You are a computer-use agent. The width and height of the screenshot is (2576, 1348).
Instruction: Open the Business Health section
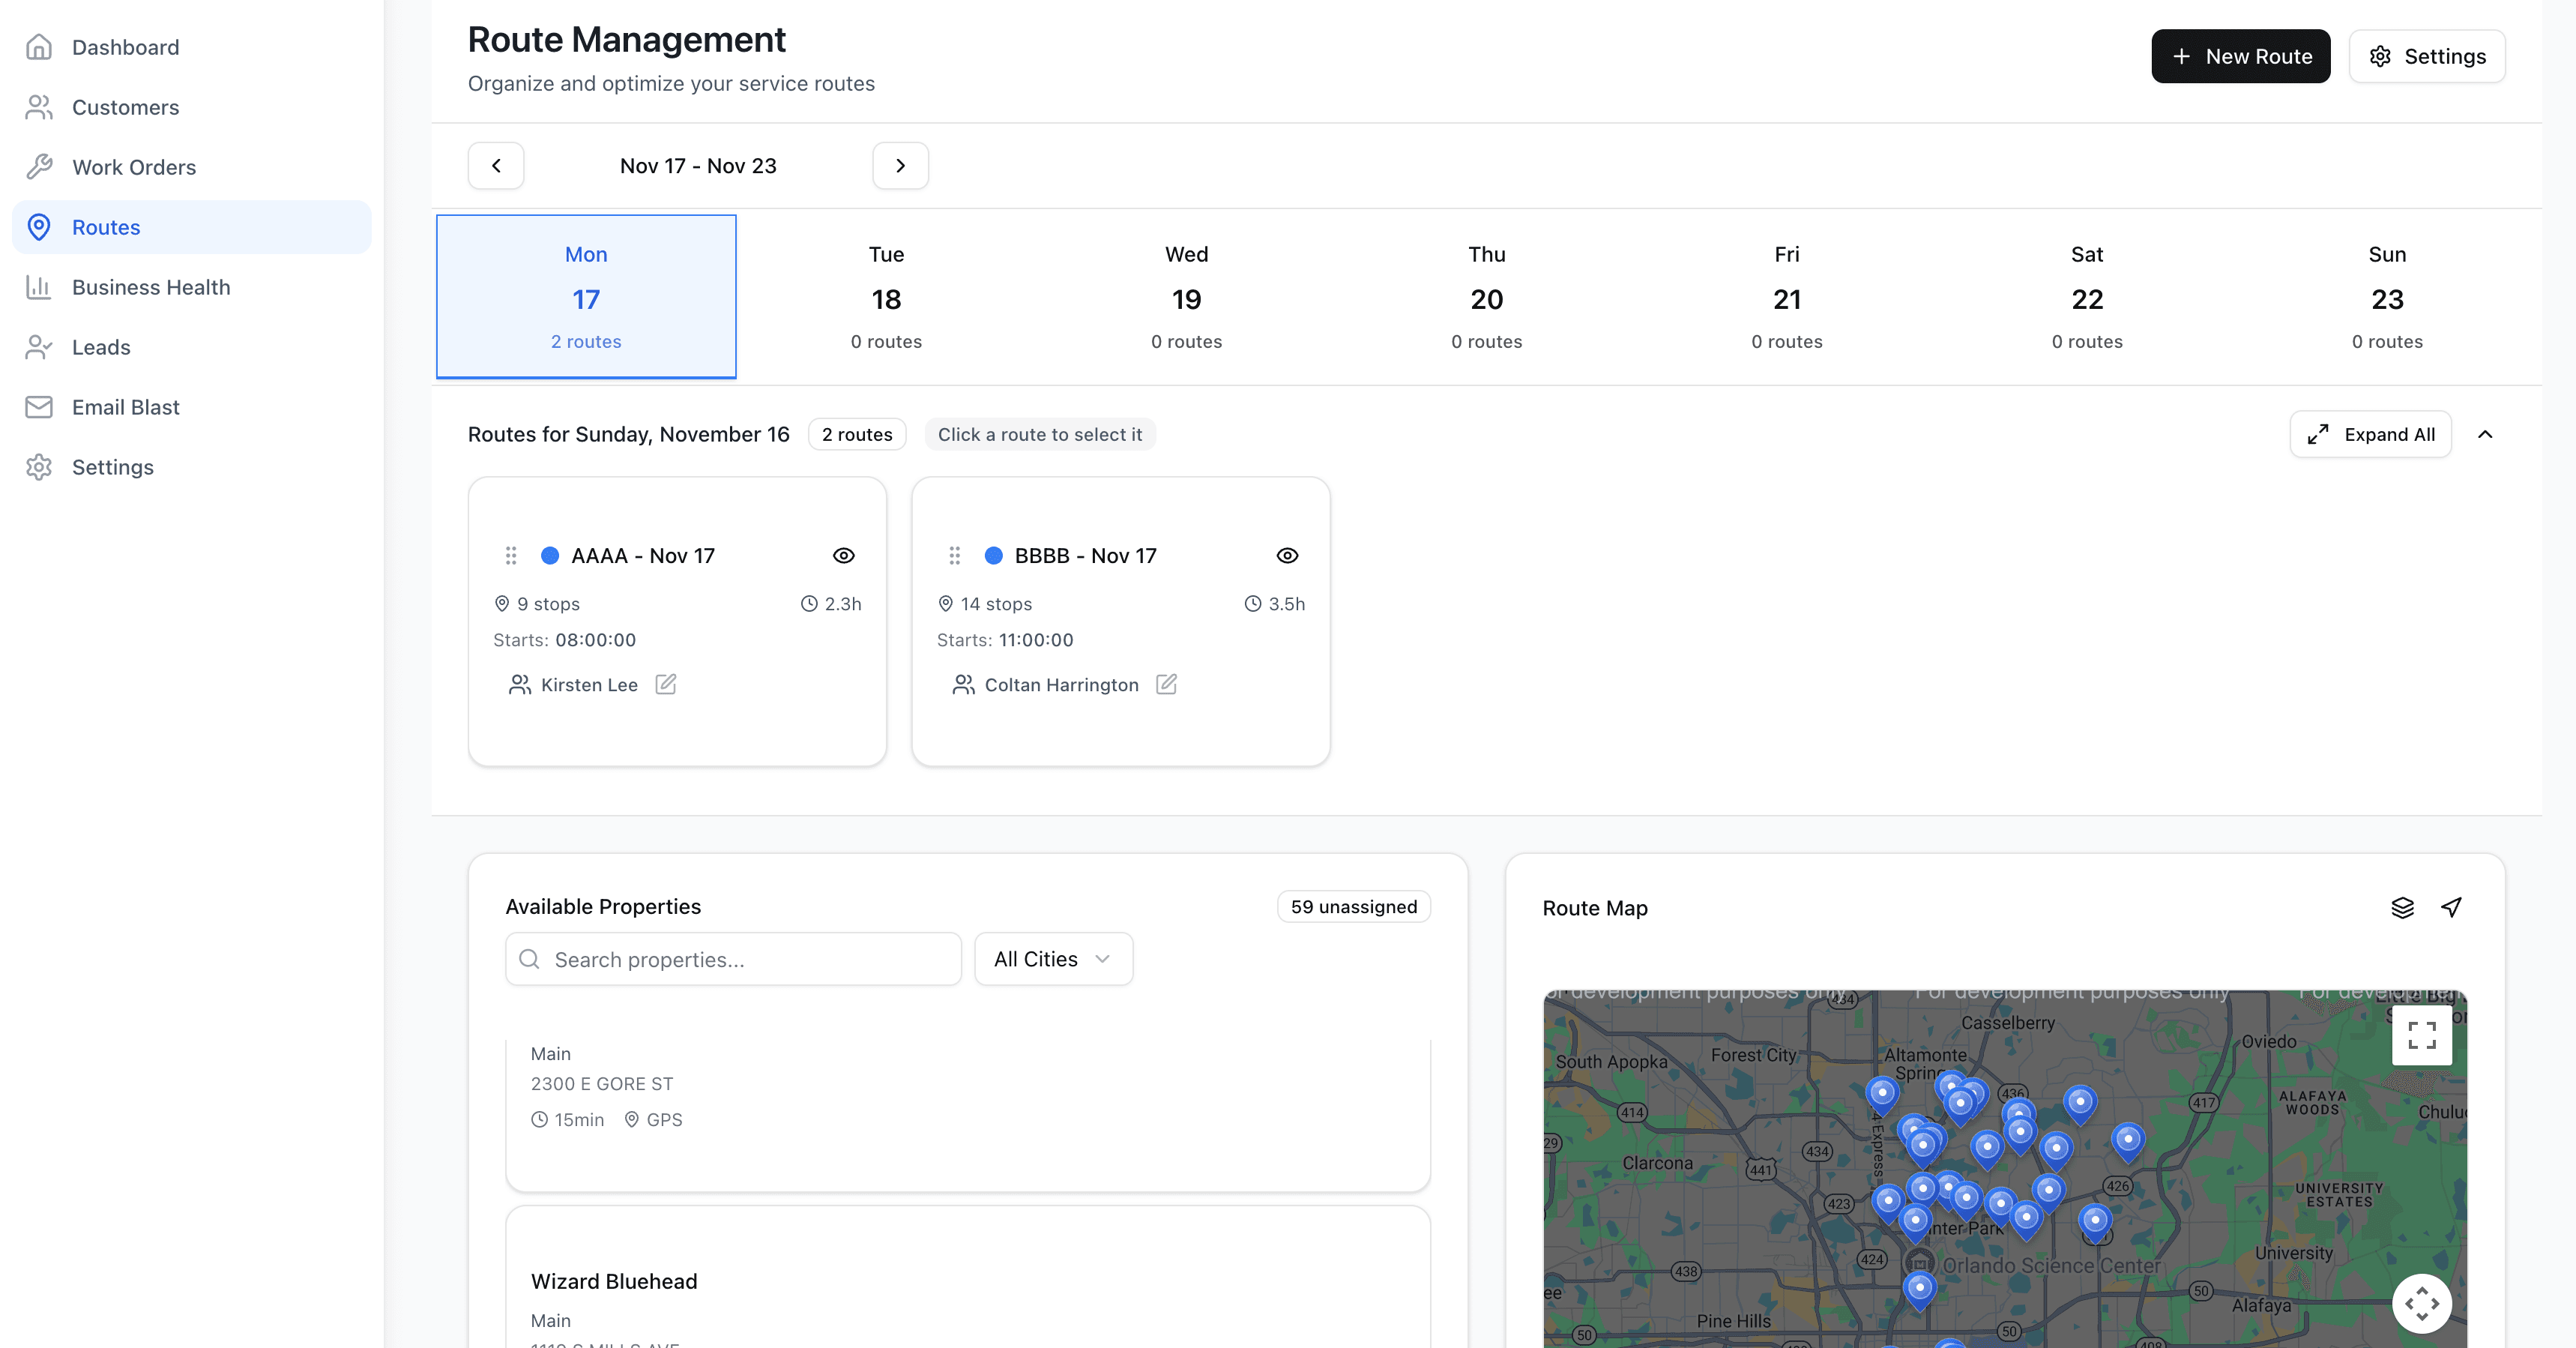coord(151,287)
